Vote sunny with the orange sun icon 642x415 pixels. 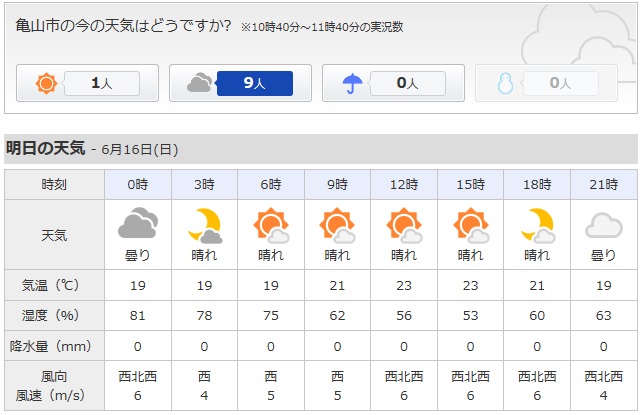point(46,83)
